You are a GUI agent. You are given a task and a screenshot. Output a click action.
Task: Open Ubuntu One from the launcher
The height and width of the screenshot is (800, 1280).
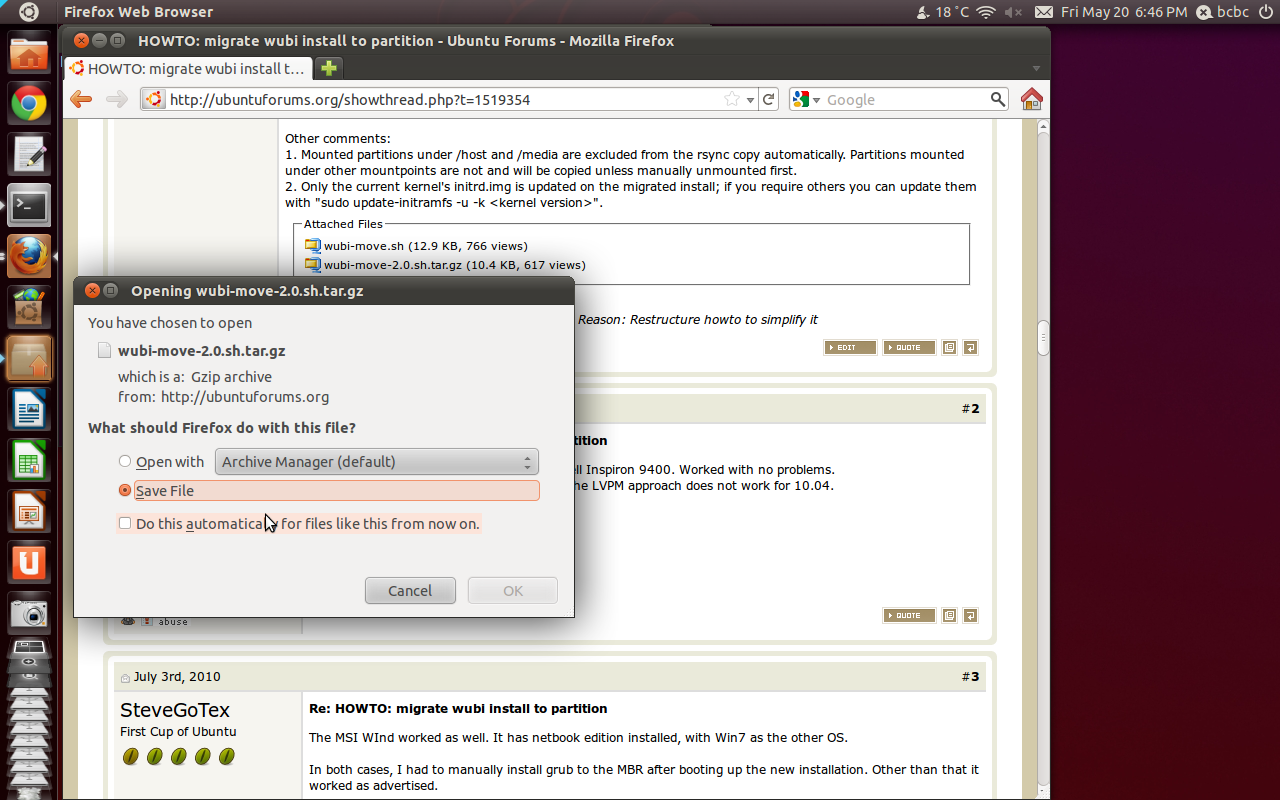pyautogui.click(x=29, y=563)
